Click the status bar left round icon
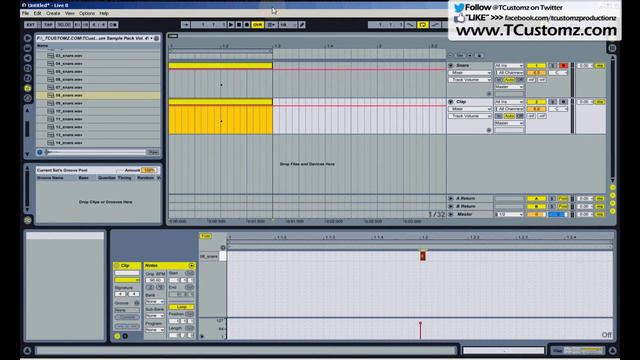The width and height of the screenshot is (640, 360). pos(27,351)
